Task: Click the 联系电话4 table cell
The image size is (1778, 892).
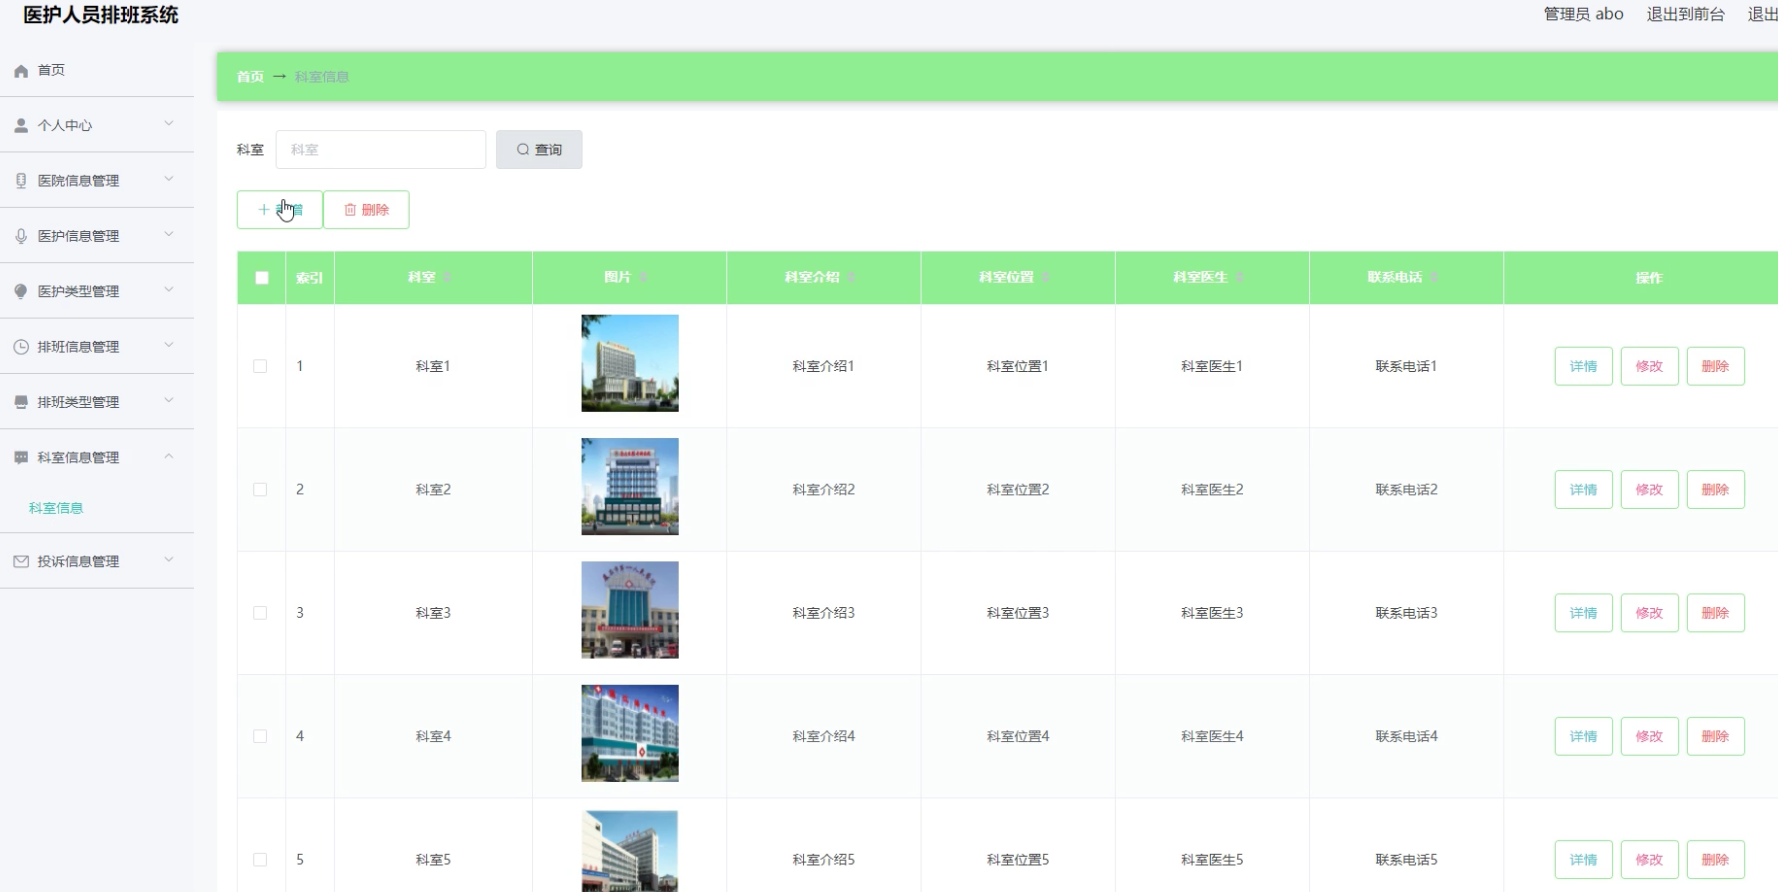Action: [1406, 736]
